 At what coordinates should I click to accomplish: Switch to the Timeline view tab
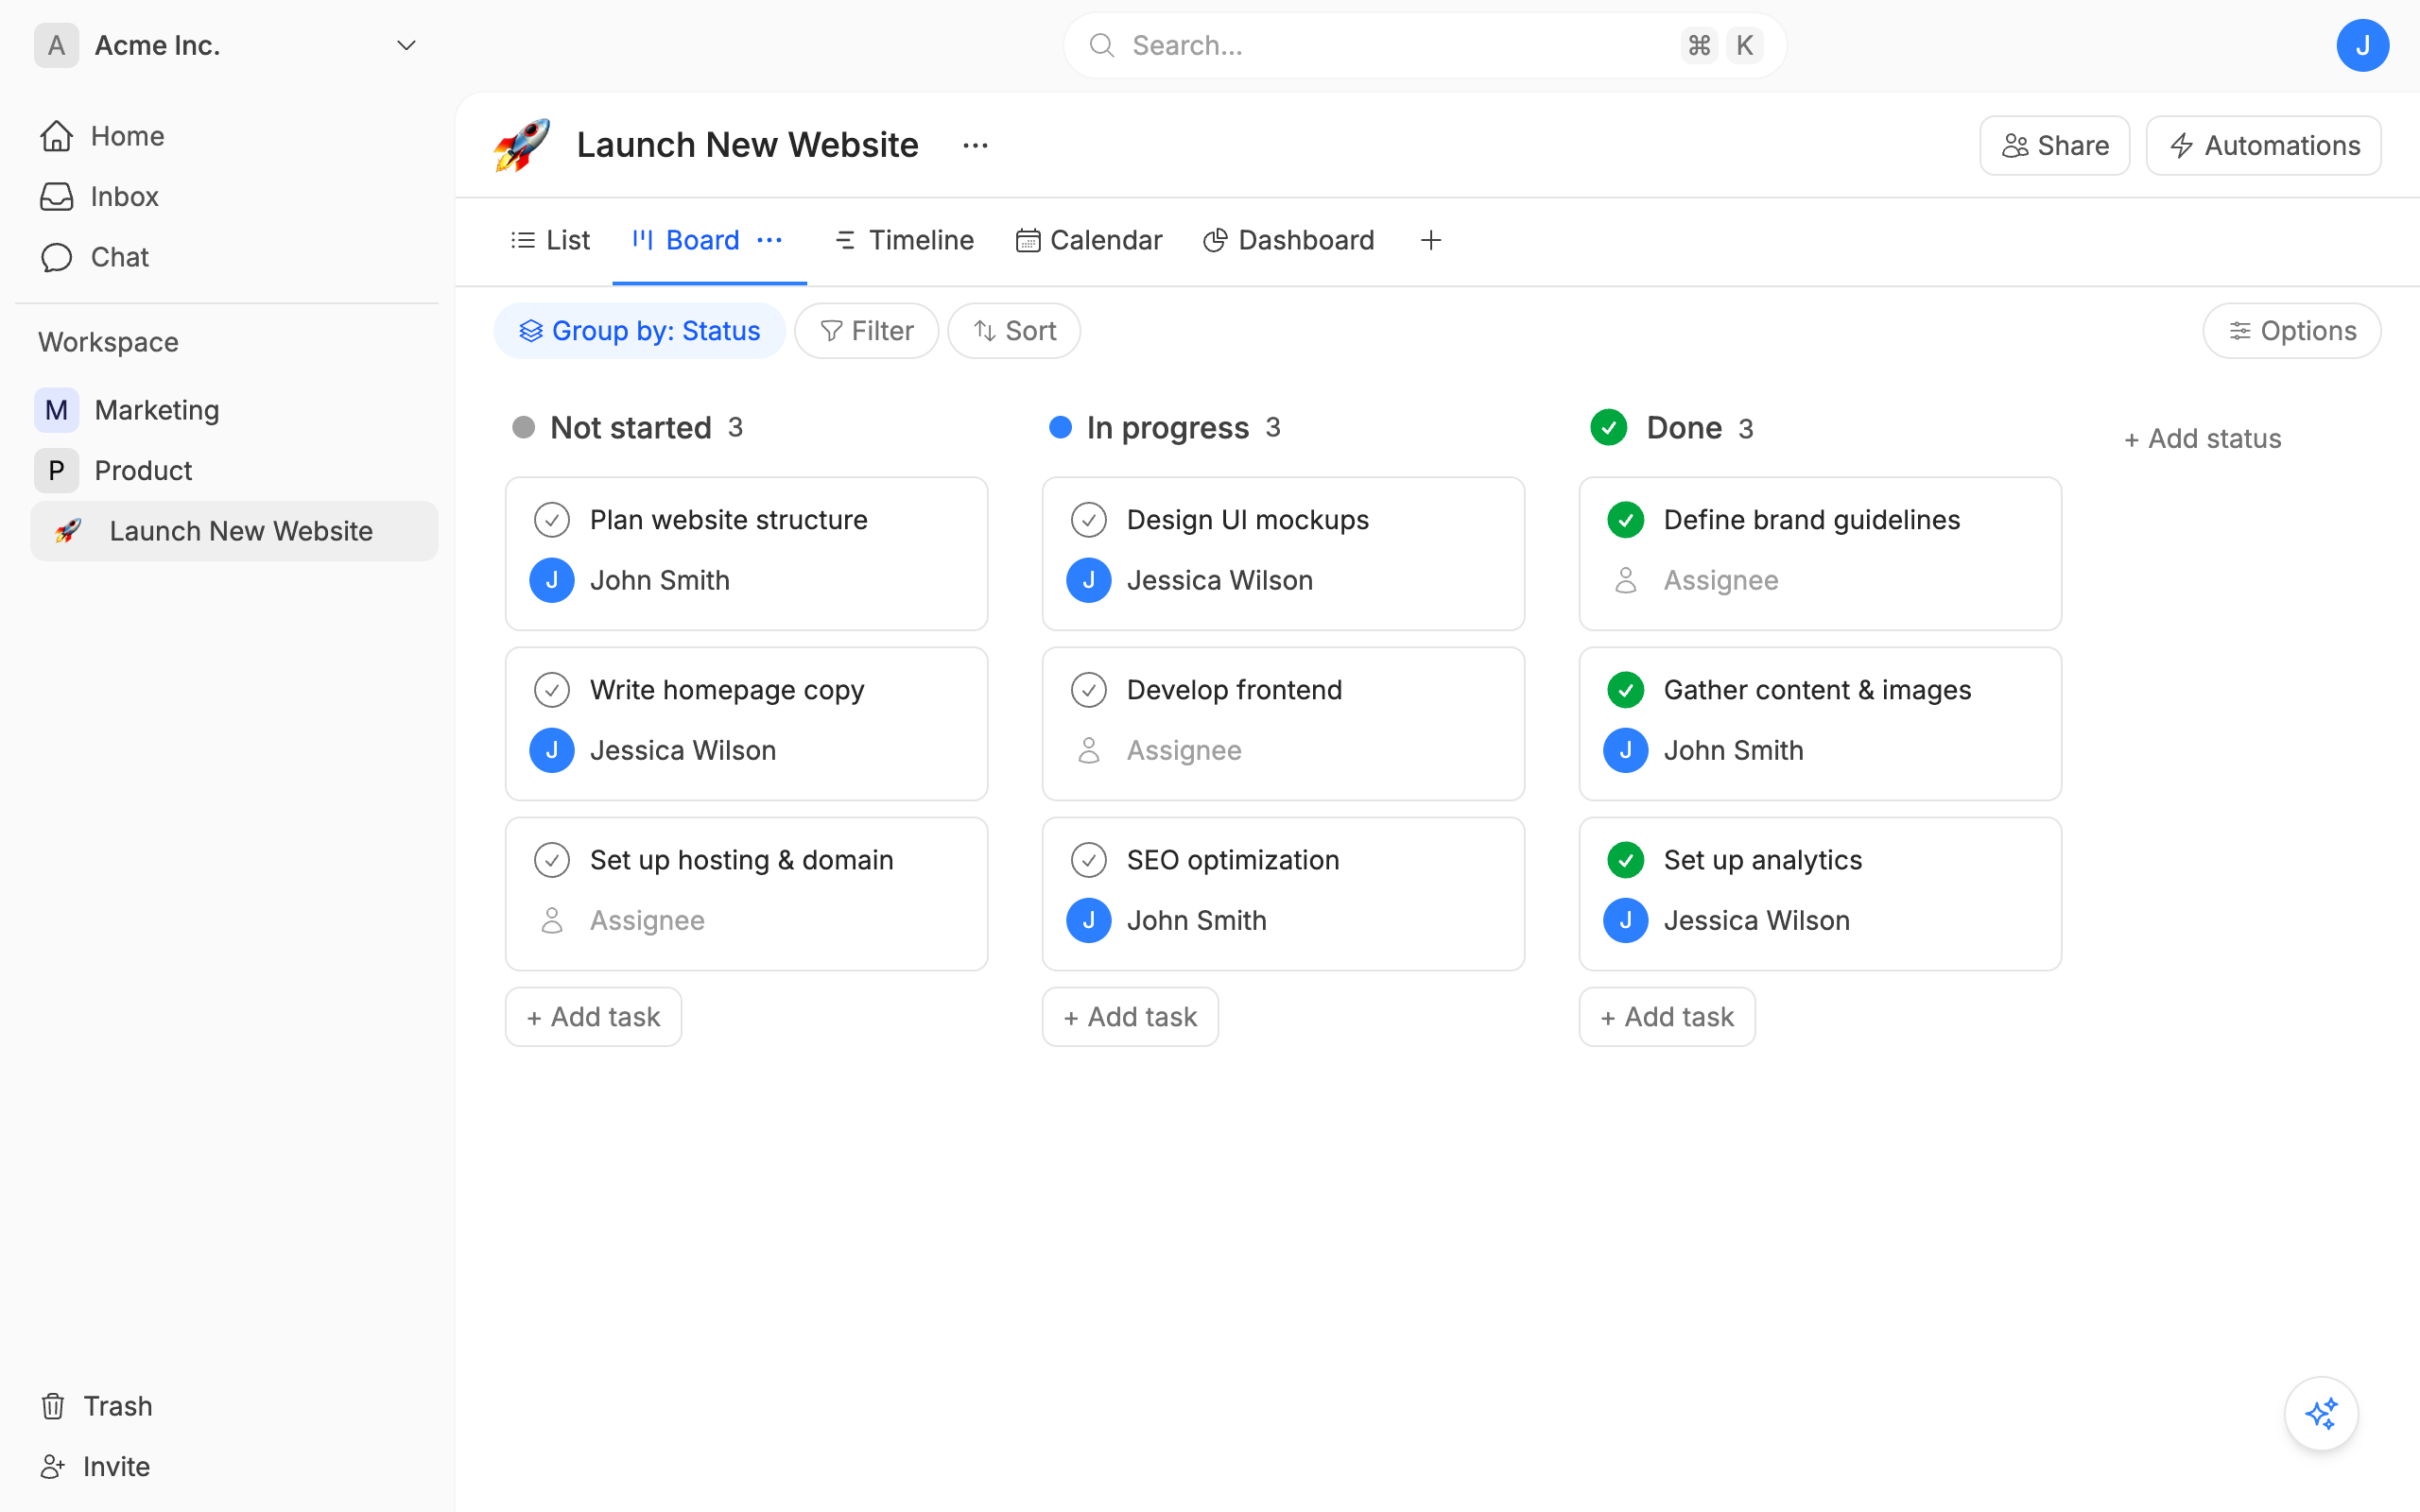[903, 240]
